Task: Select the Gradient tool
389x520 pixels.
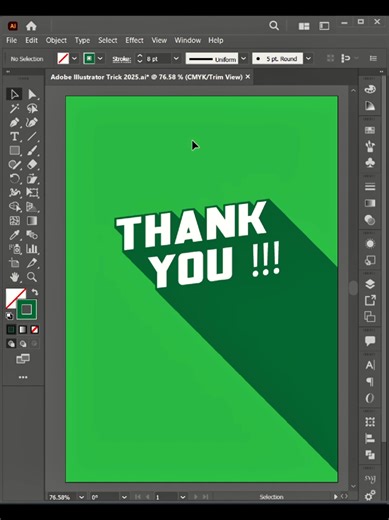Action: point(32,221)
